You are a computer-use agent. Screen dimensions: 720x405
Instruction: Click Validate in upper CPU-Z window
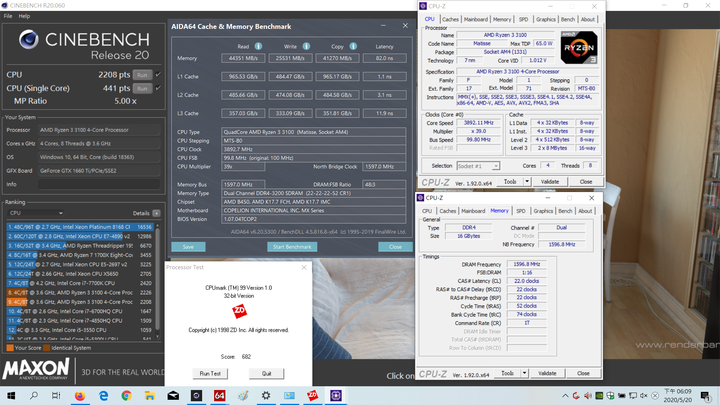point(550,182)
